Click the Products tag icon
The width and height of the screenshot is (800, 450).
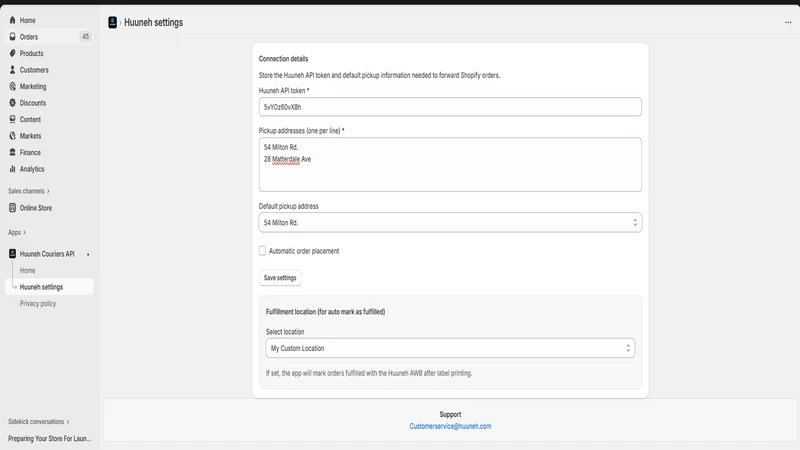(12, 53)
